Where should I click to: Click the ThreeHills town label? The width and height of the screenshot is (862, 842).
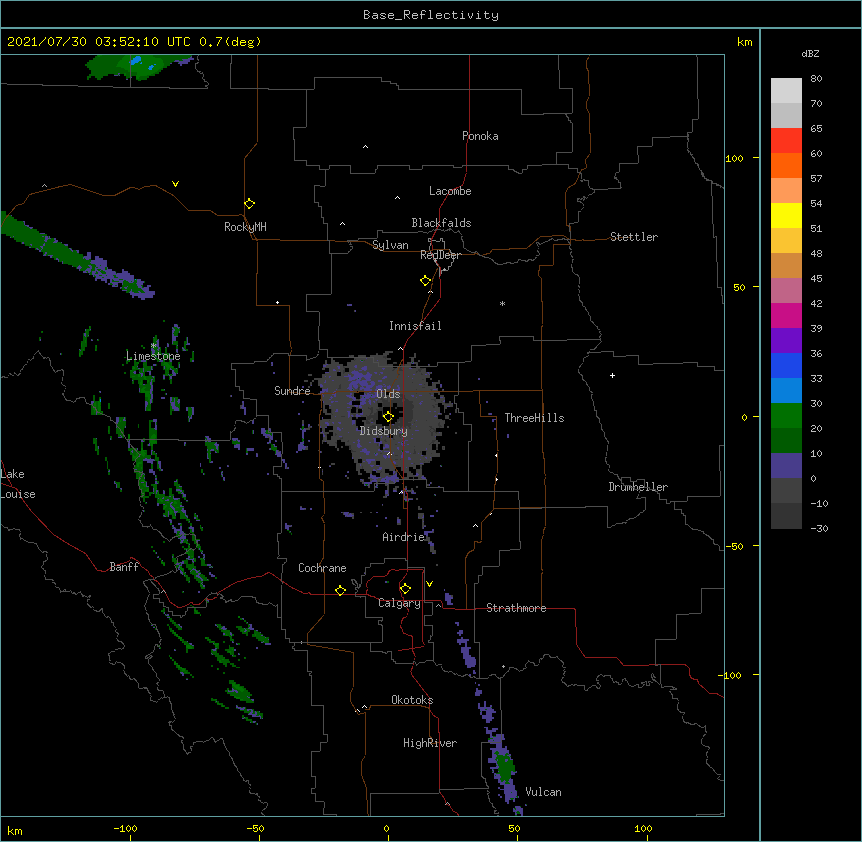pyautogui.click(x=534, y=418)
